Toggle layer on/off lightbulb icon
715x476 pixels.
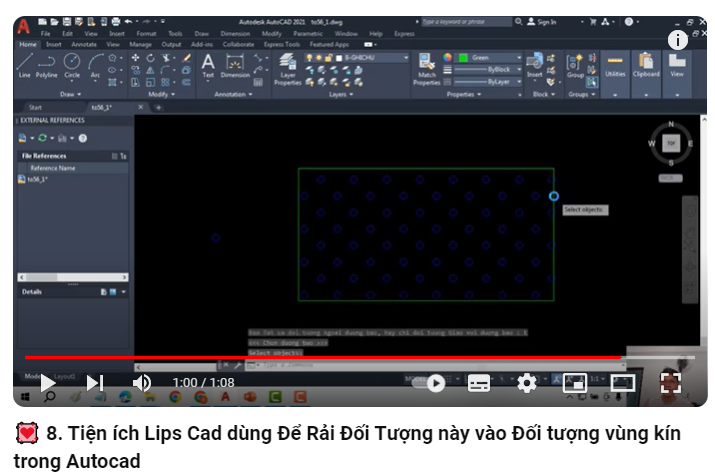[309, 58]
